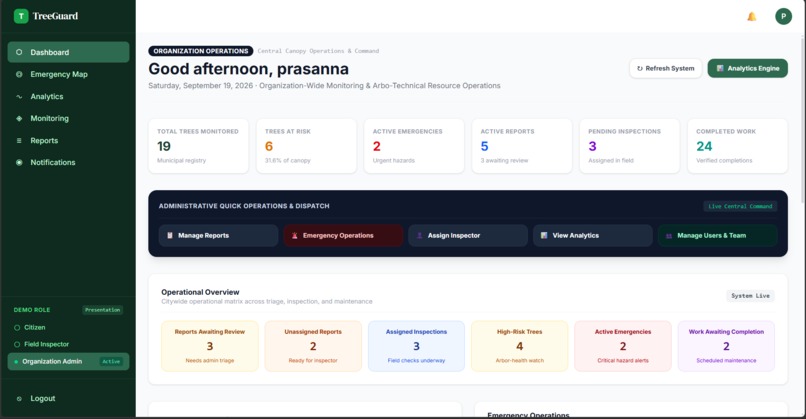The image size is (806, 419).
Task: Select the Organization Admin demo role
Action: tap(68, 361)
